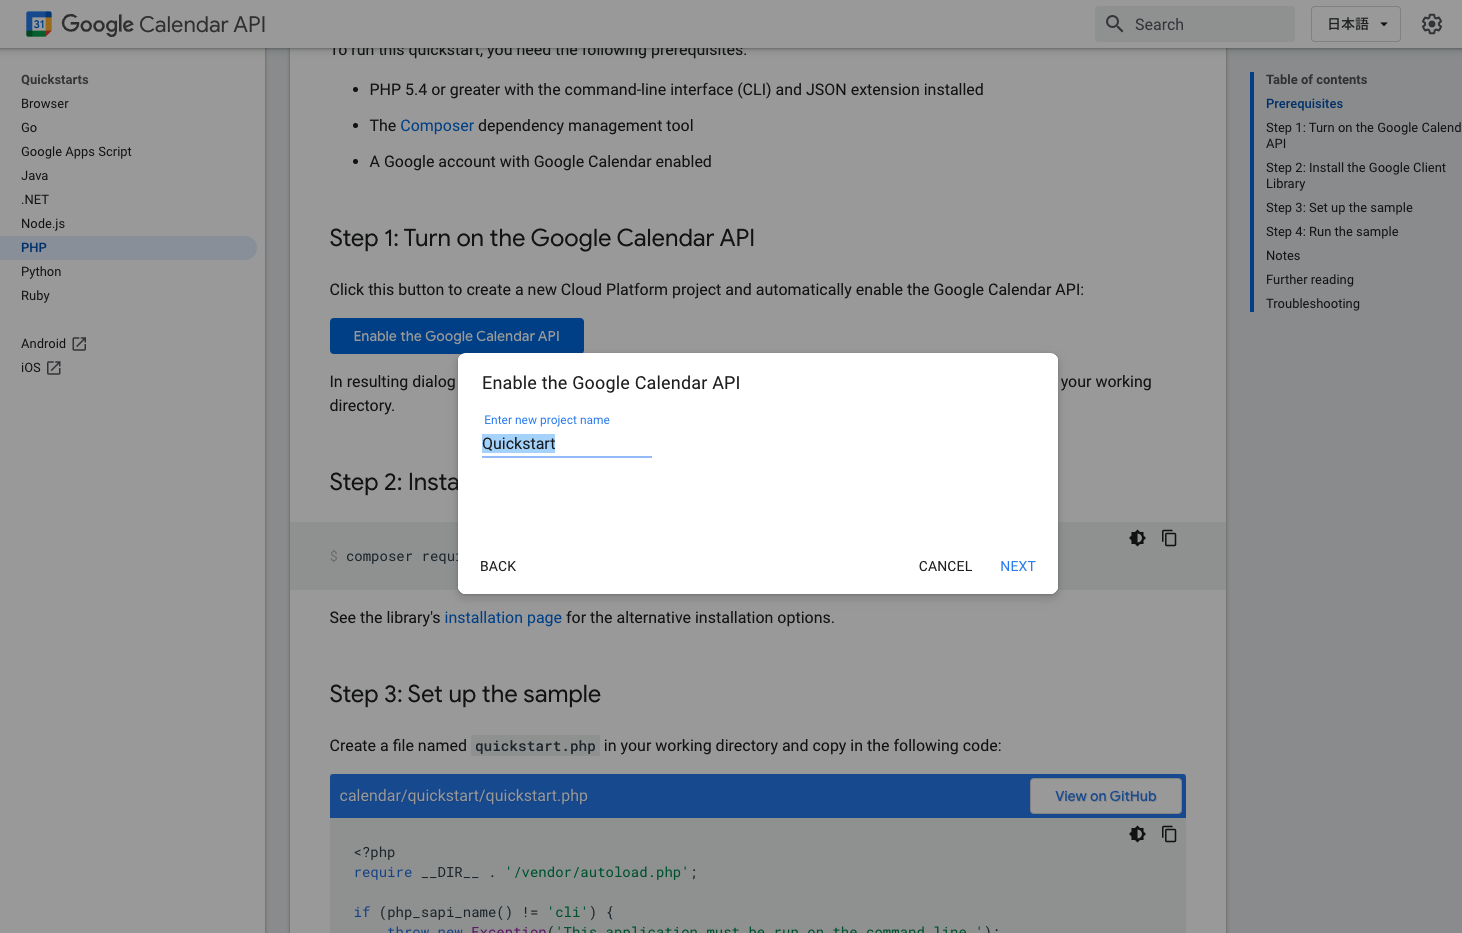
Task: Click the View on GitHub button
Action: (1105, 796)
